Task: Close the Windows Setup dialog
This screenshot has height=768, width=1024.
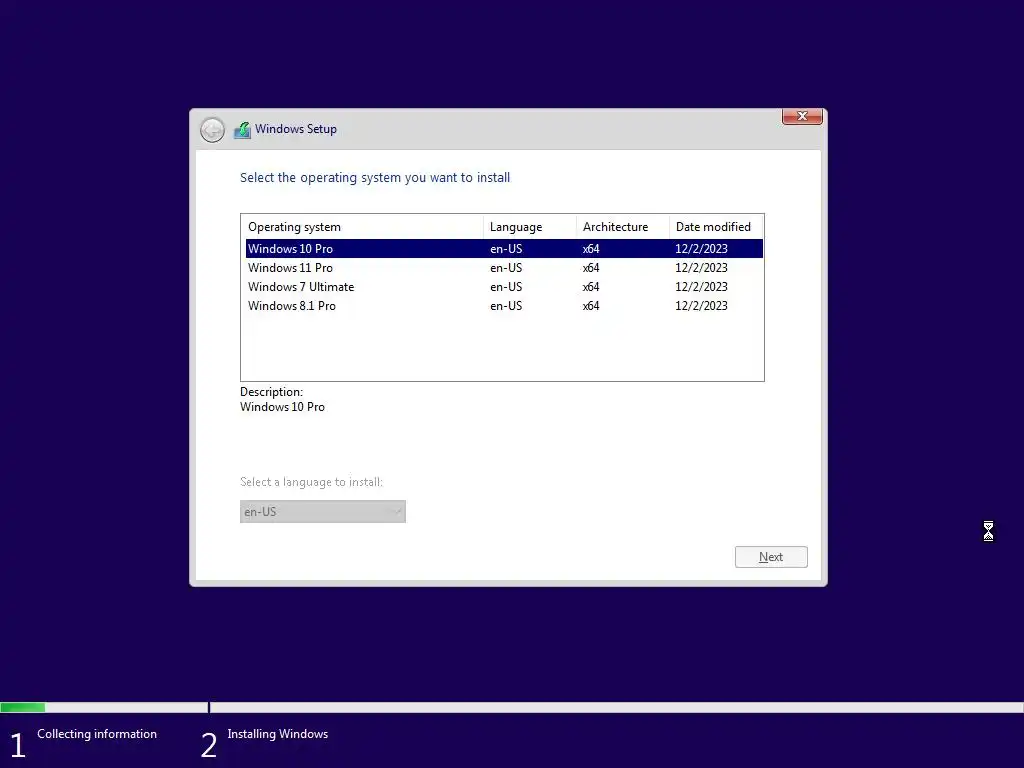Action: (x=802, y=116)
